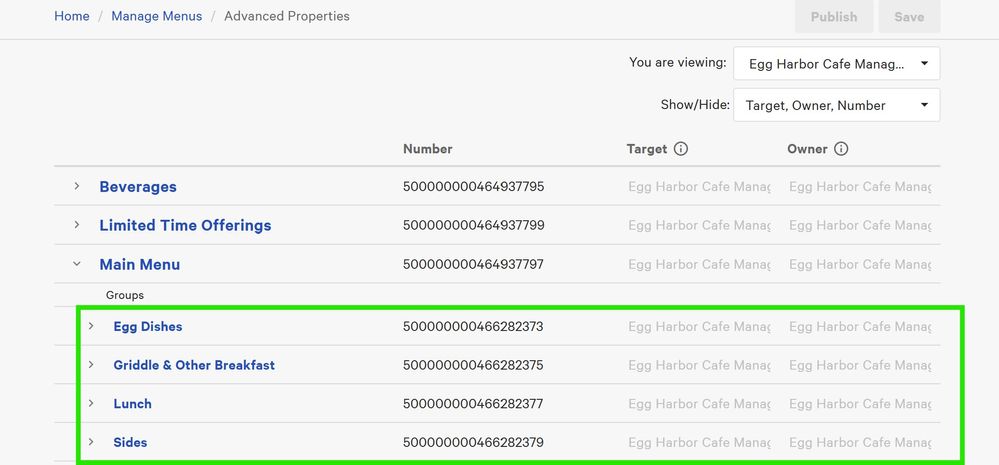Navigate to Manage Menus breadcrumb
Image resolution: width=999 pixels, height=465 pixels.
click(x=156, y=16)
